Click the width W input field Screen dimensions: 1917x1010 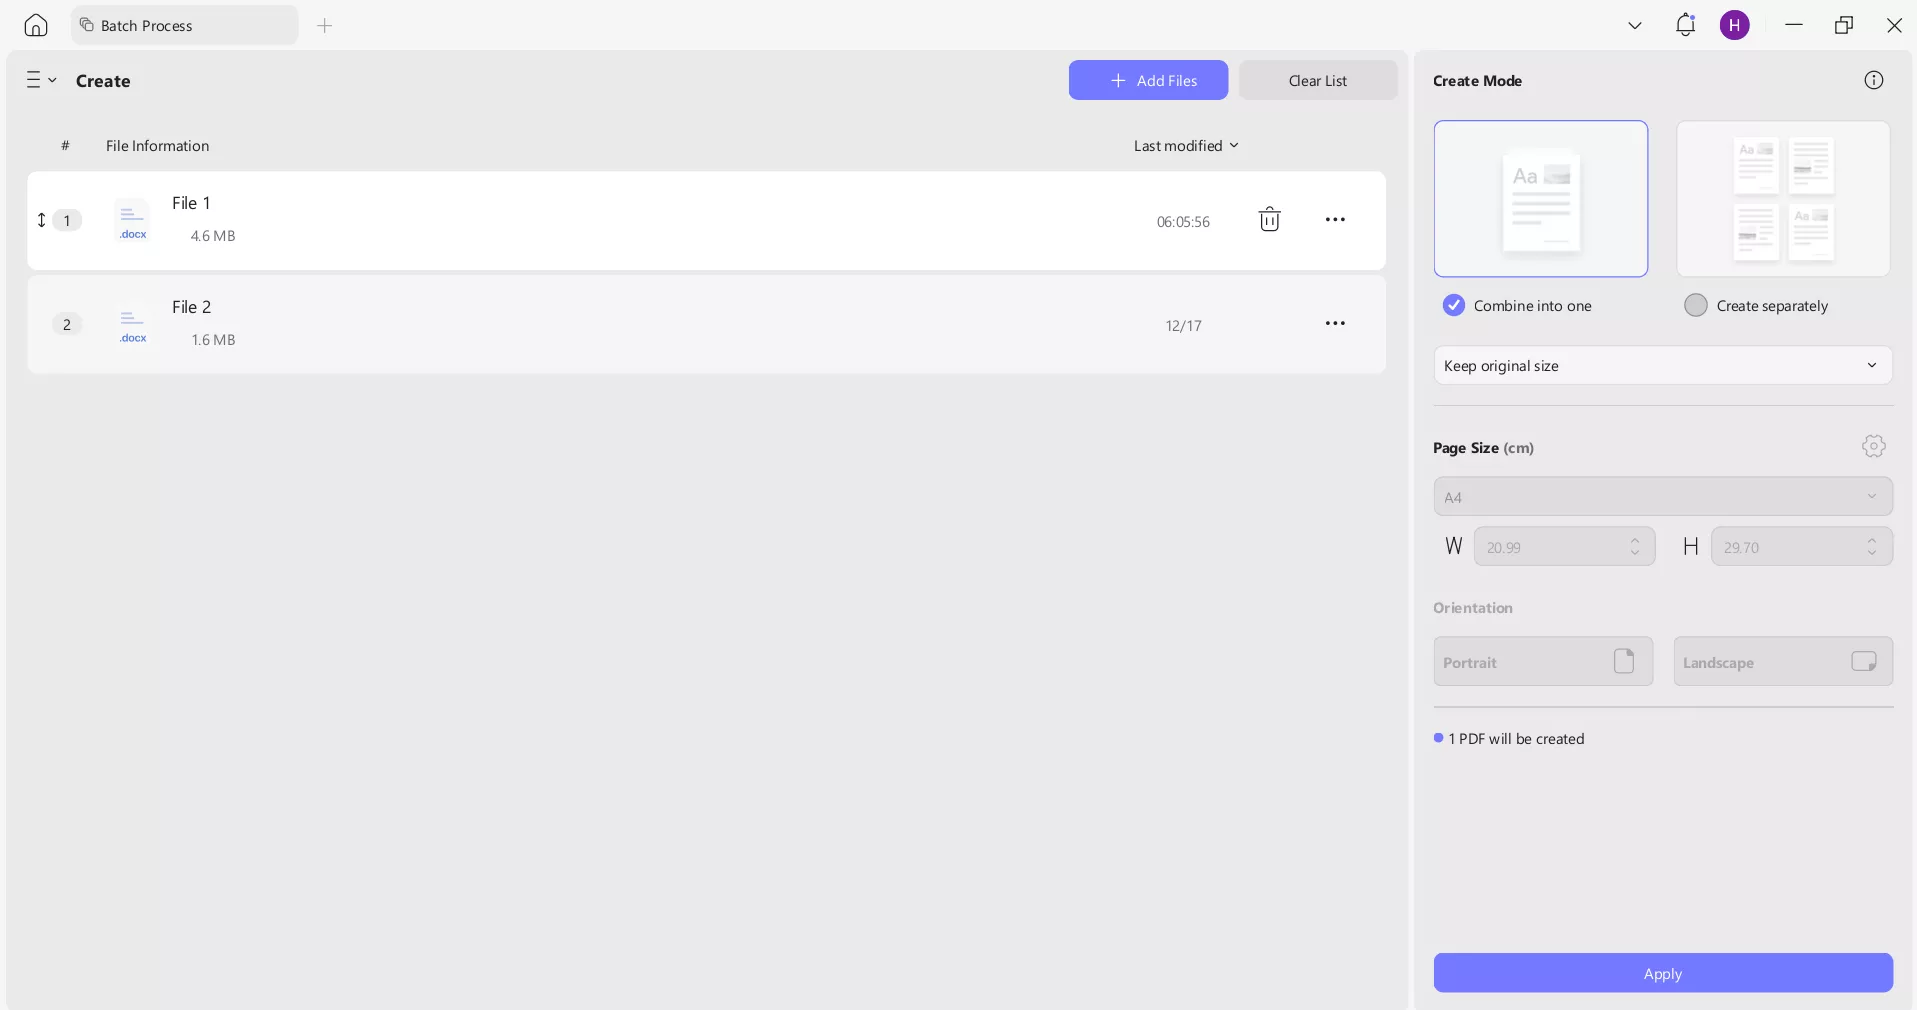tap(1550, 547)
